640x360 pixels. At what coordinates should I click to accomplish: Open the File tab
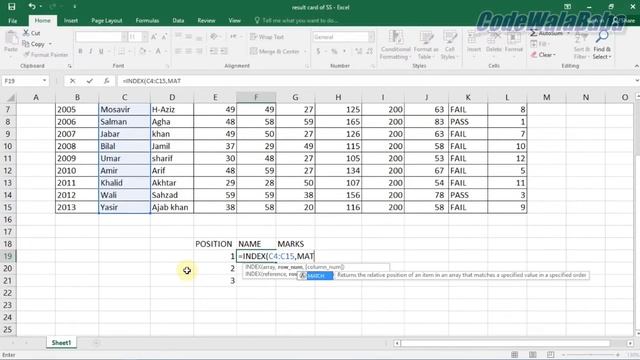click(13, 20)
